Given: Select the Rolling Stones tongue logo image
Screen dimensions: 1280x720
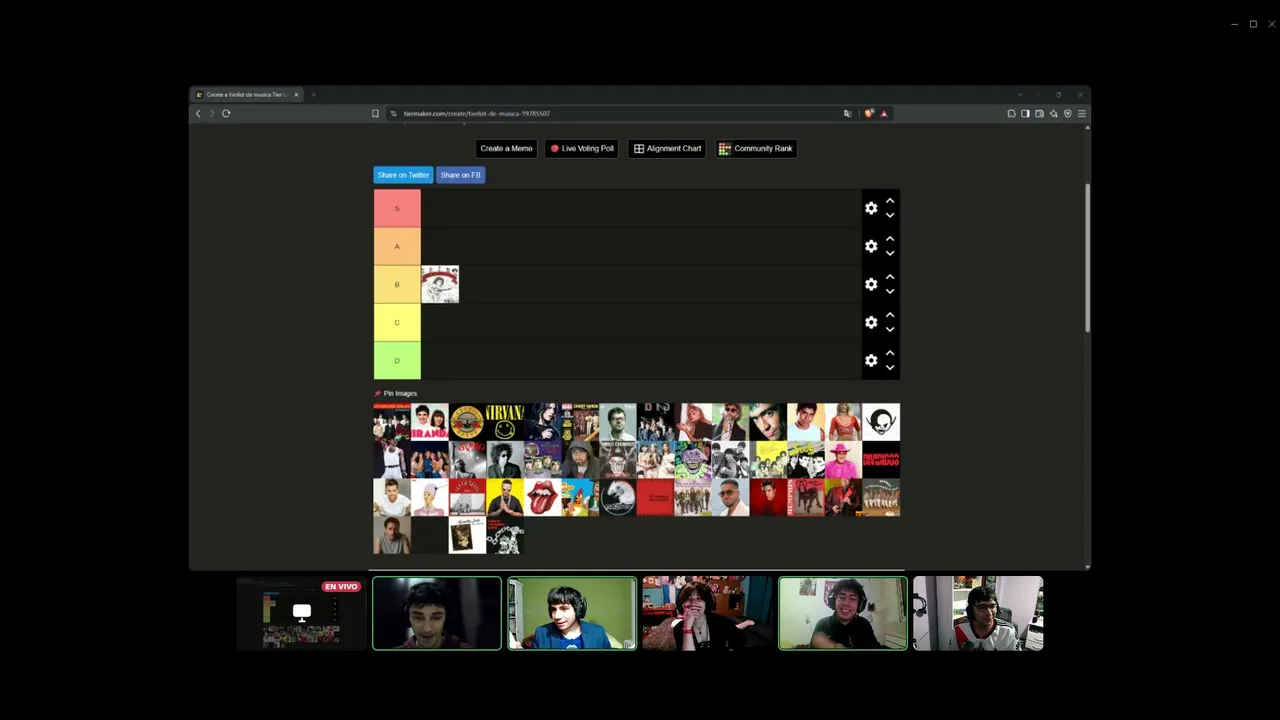Looking at the screenshot, I should (x=542, y=497).
